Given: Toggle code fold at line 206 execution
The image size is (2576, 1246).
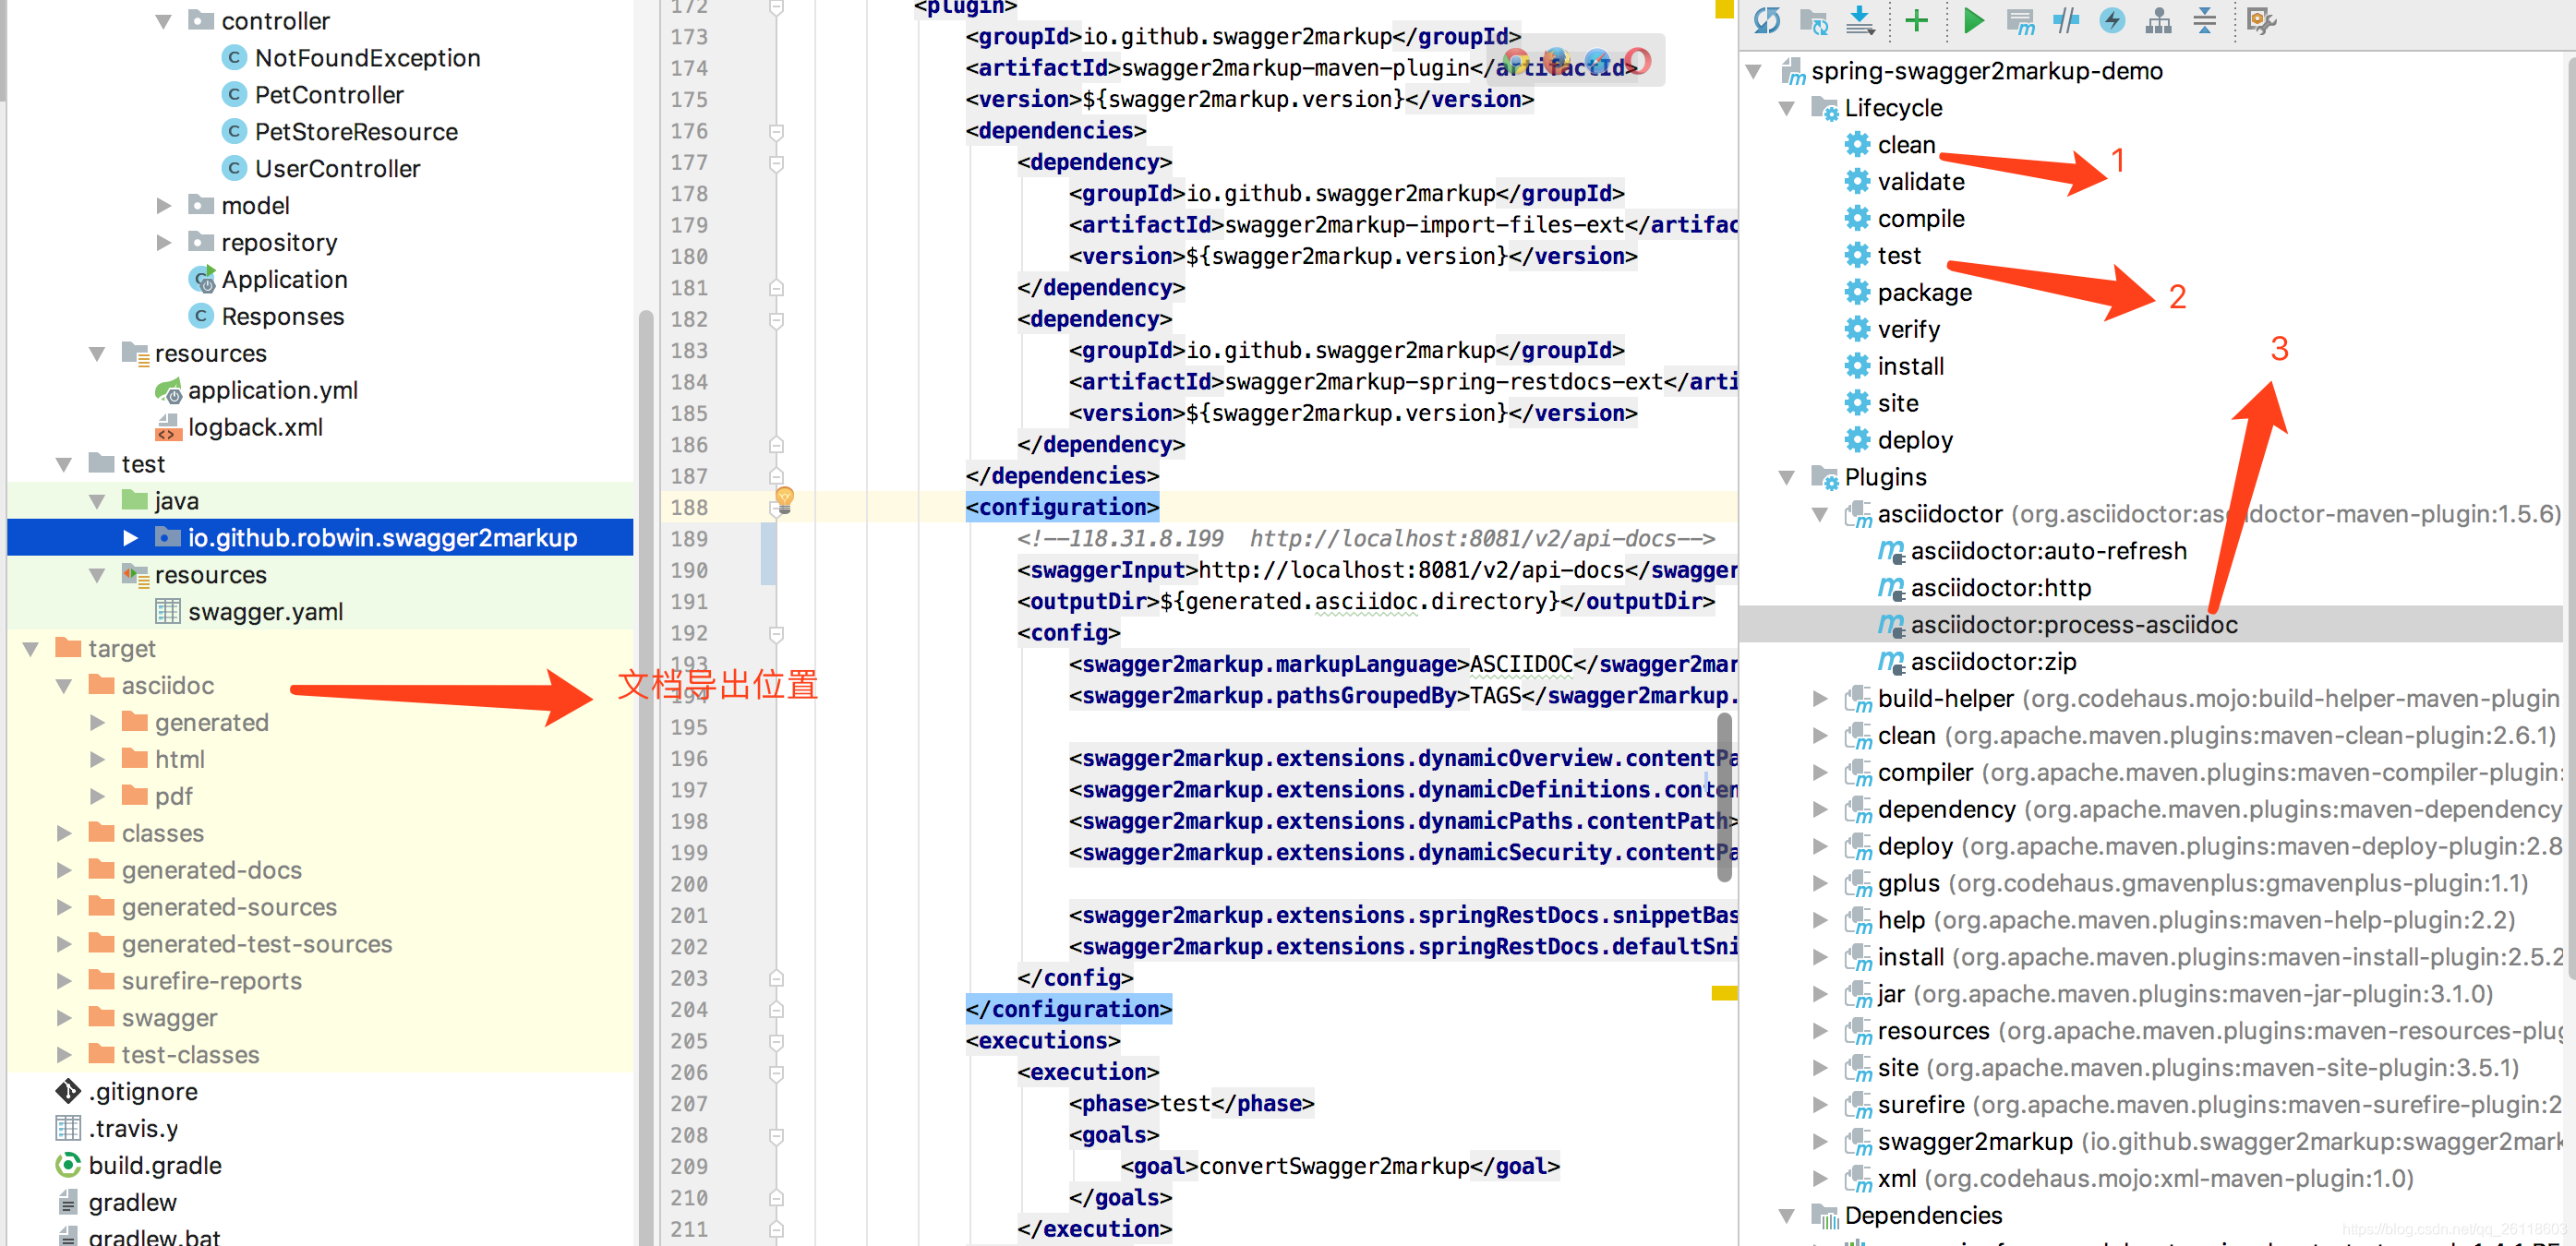Looking at the screenshot, I should click(776, 1072).
